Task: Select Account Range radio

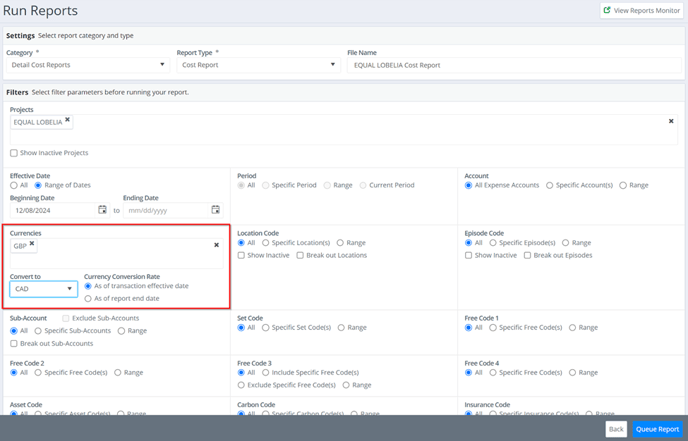Action: tap(623, 185)
